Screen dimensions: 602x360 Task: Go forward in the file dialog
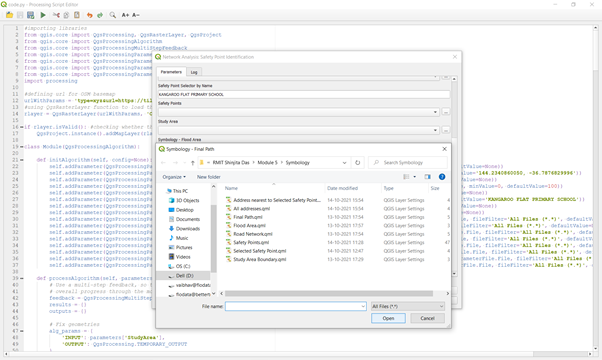coord(175,163)
